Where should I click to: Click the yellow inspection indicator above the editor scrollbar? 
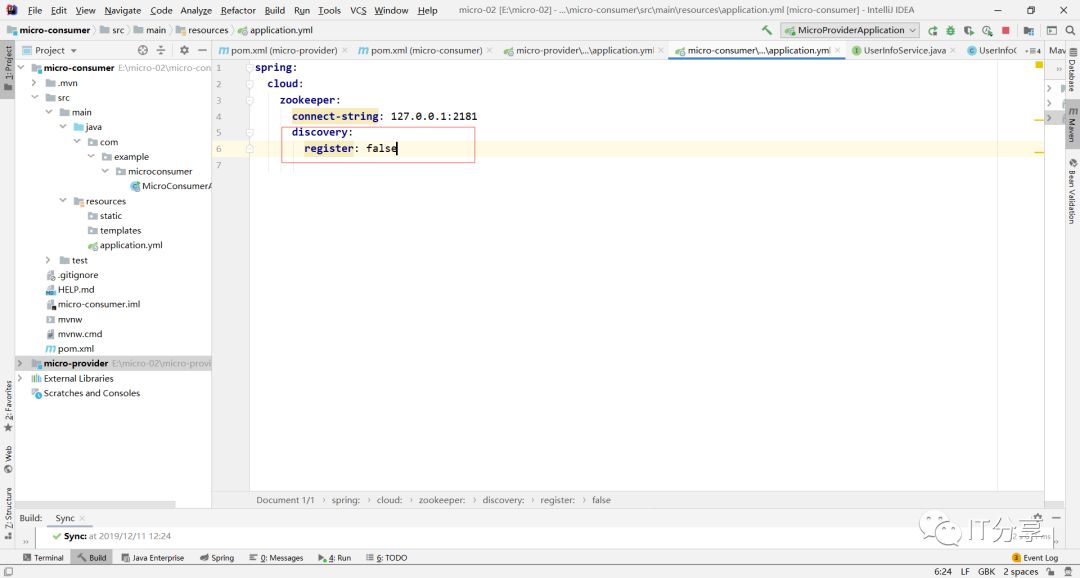click(x=1039, y=65)
